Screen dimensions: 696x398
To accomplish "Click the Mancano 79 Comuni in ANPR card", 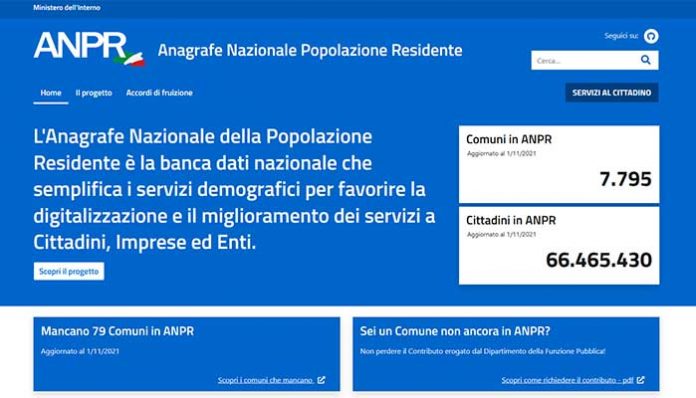I will pyautogui.click(x=187, y=354).
